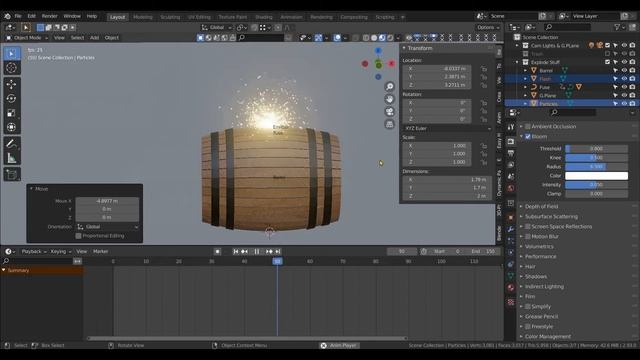Select the Annotate tool
This screenshot has height=360, width=640.
12,144
